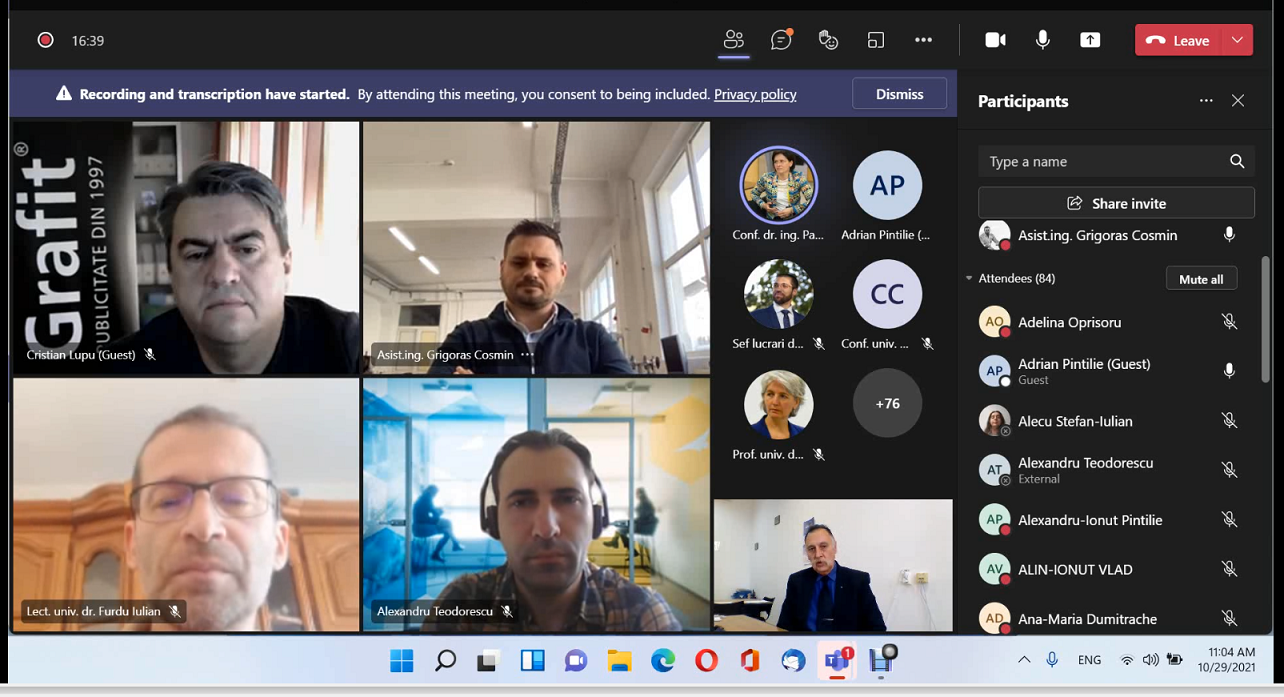Open participants panel more options ellipsis
Image resolution: width=1284 pixels, height=697 pixels.
(1206, 101)
